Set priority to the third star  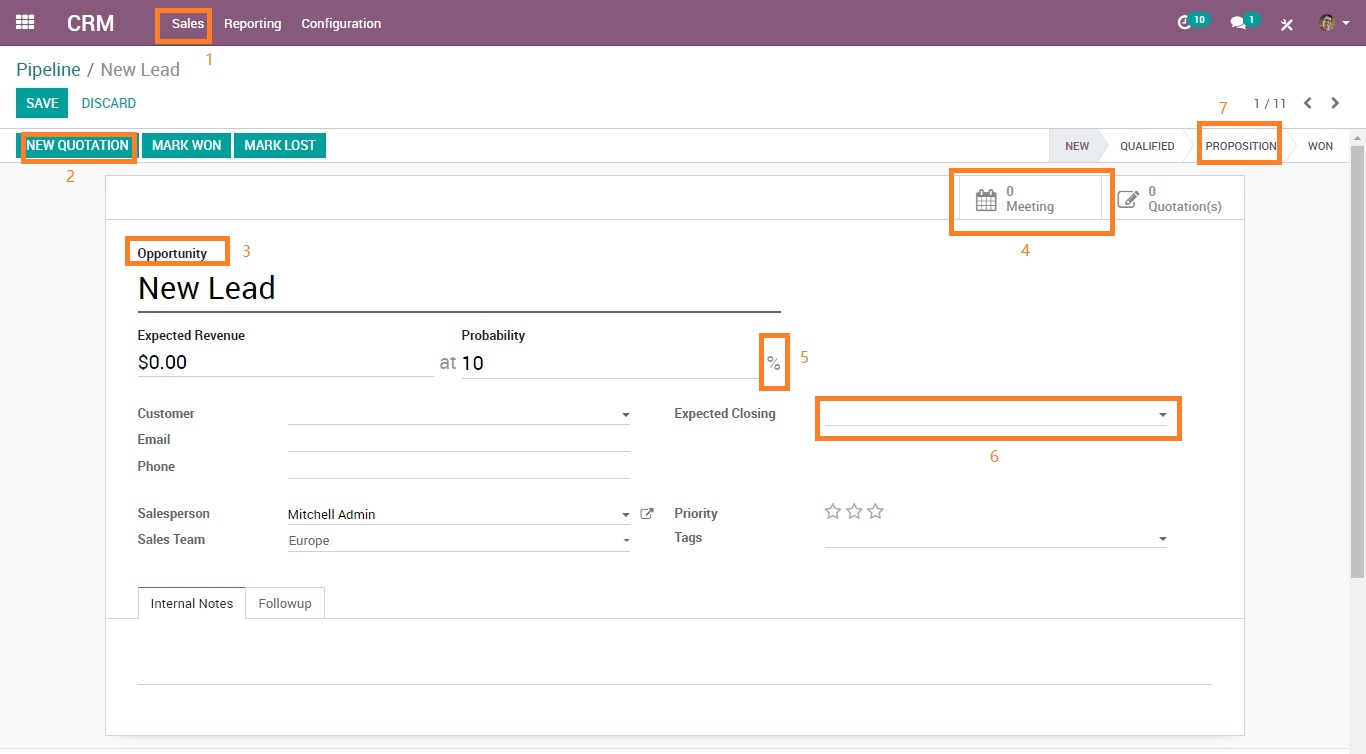[876, 512]
